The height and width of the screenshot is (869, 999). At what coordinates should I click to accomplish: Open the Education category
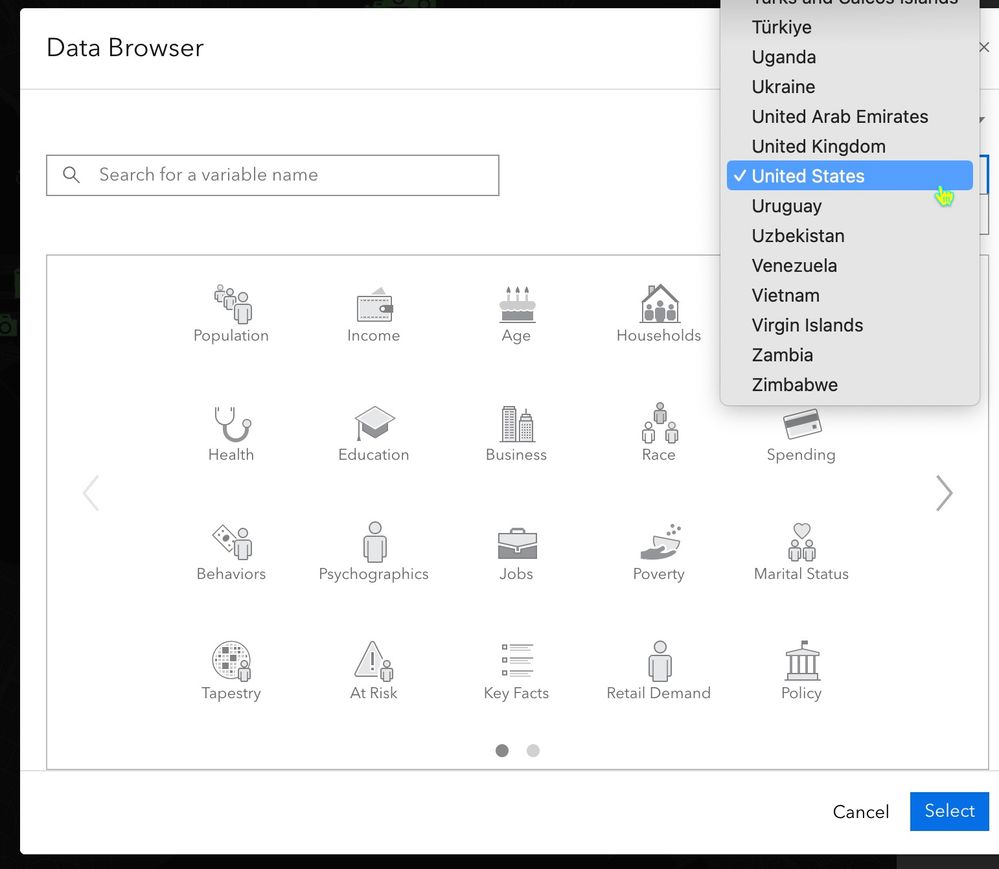373,433
